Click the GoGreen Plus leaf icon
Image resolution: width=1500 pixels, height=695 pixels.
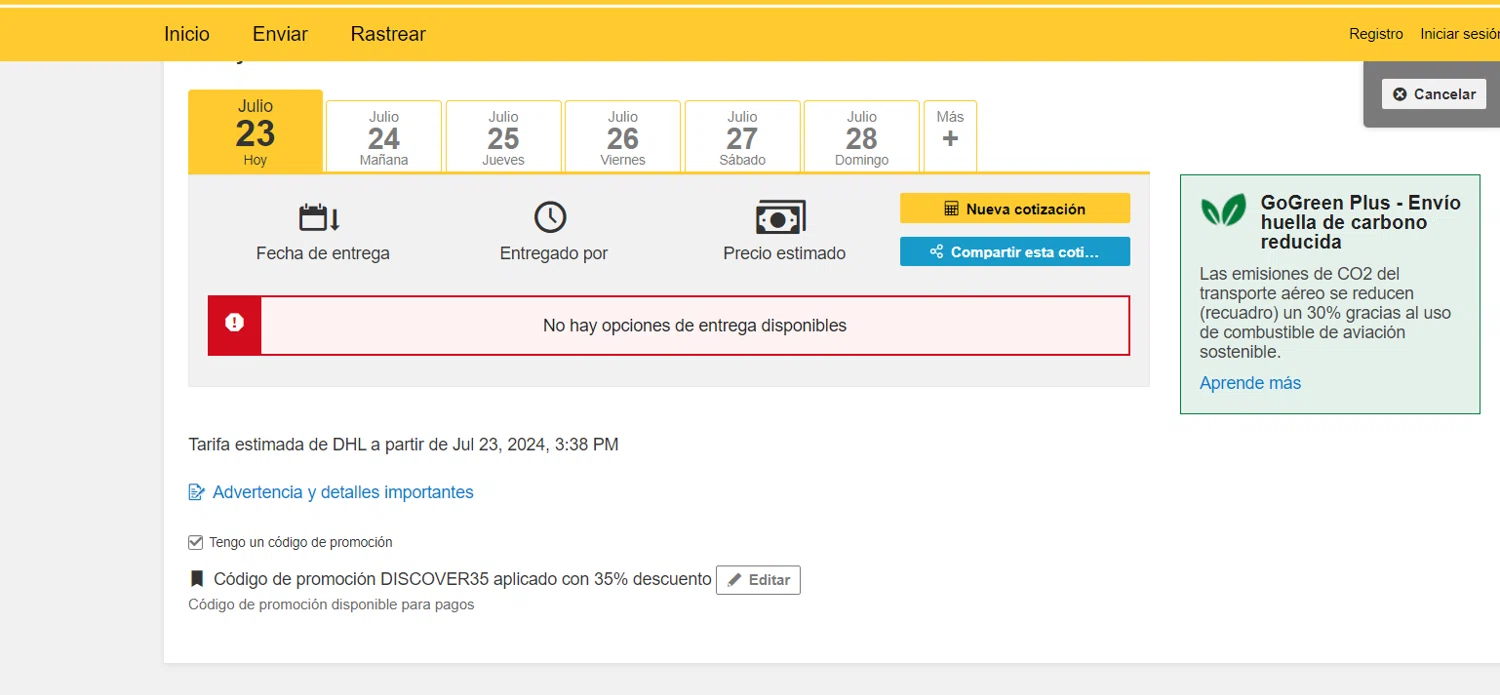pos(1224,211)
